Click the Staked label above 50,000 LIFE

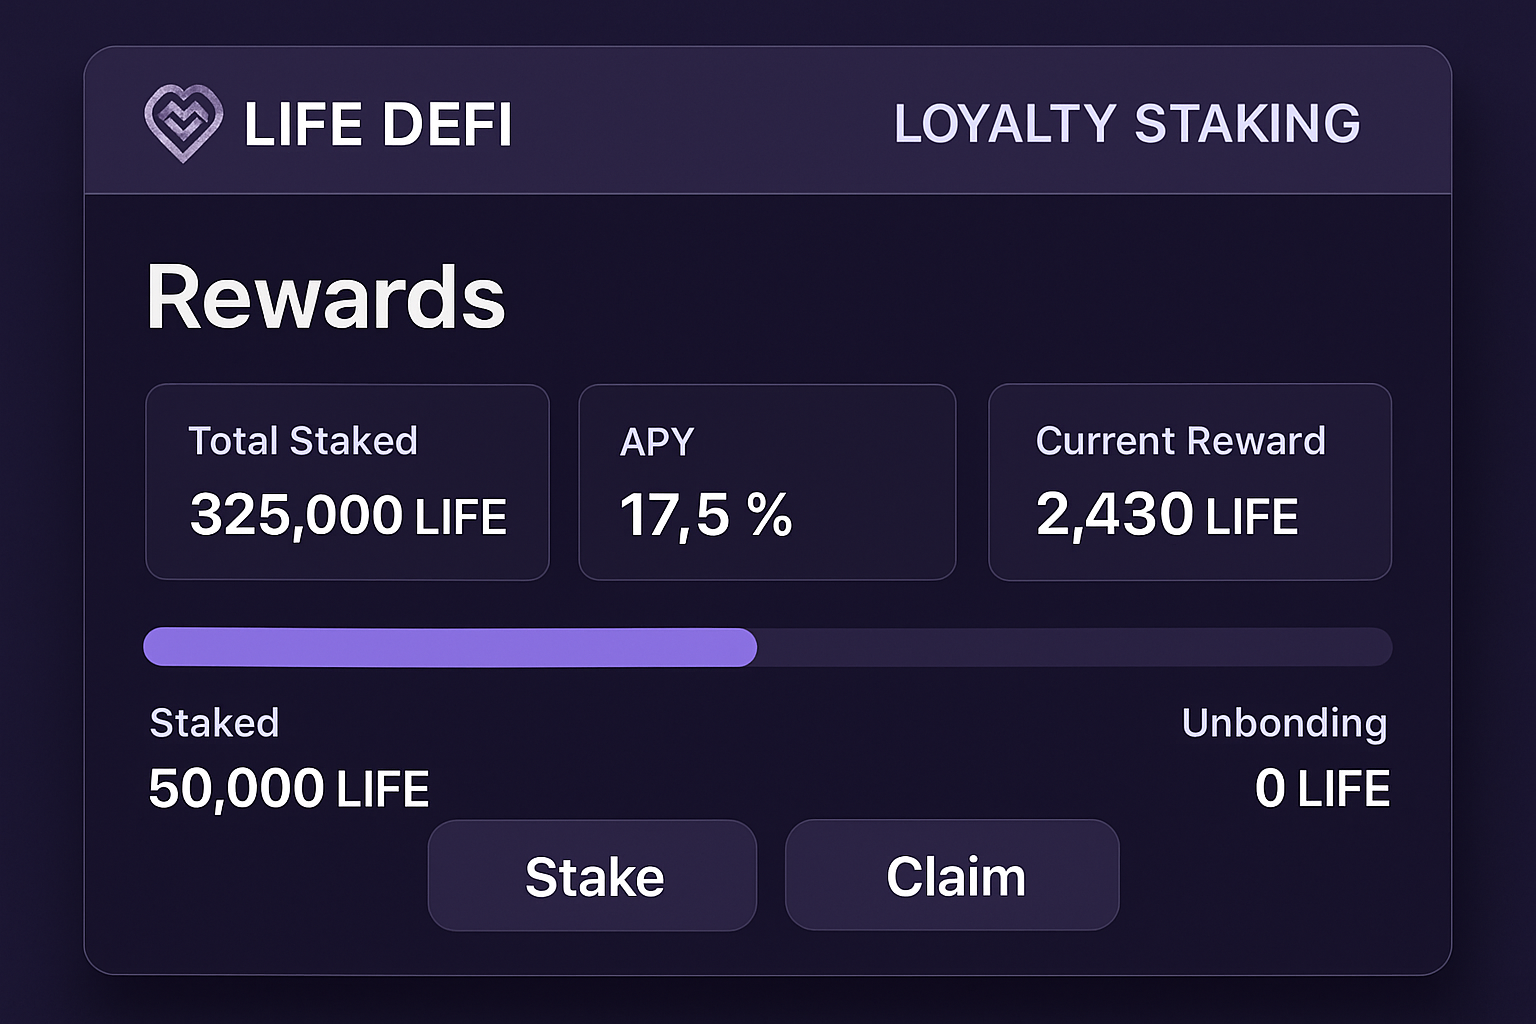coord(214,722)
